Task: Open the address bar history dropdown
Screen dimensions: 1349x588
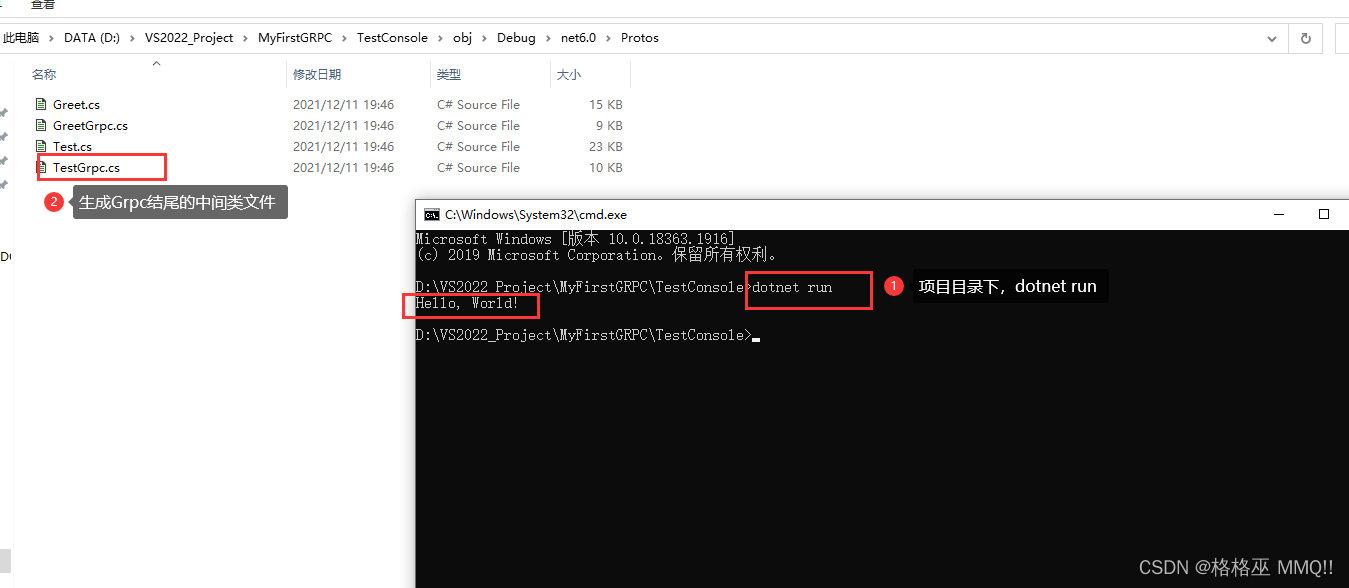Action: [x=1272, y=38]
